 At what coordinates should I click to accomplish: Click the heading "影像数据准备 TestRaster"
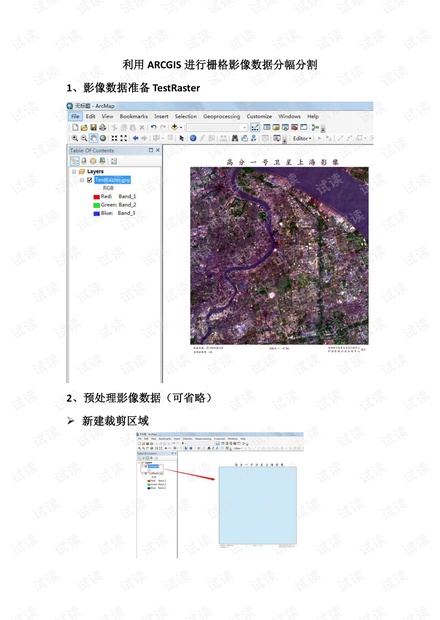pyautogui.click(x=141, y=87)
